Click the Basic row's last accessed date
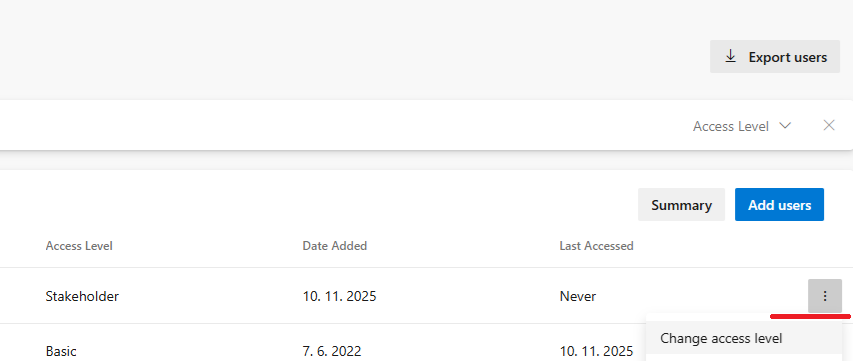853x361 pixels. (596, 351)
